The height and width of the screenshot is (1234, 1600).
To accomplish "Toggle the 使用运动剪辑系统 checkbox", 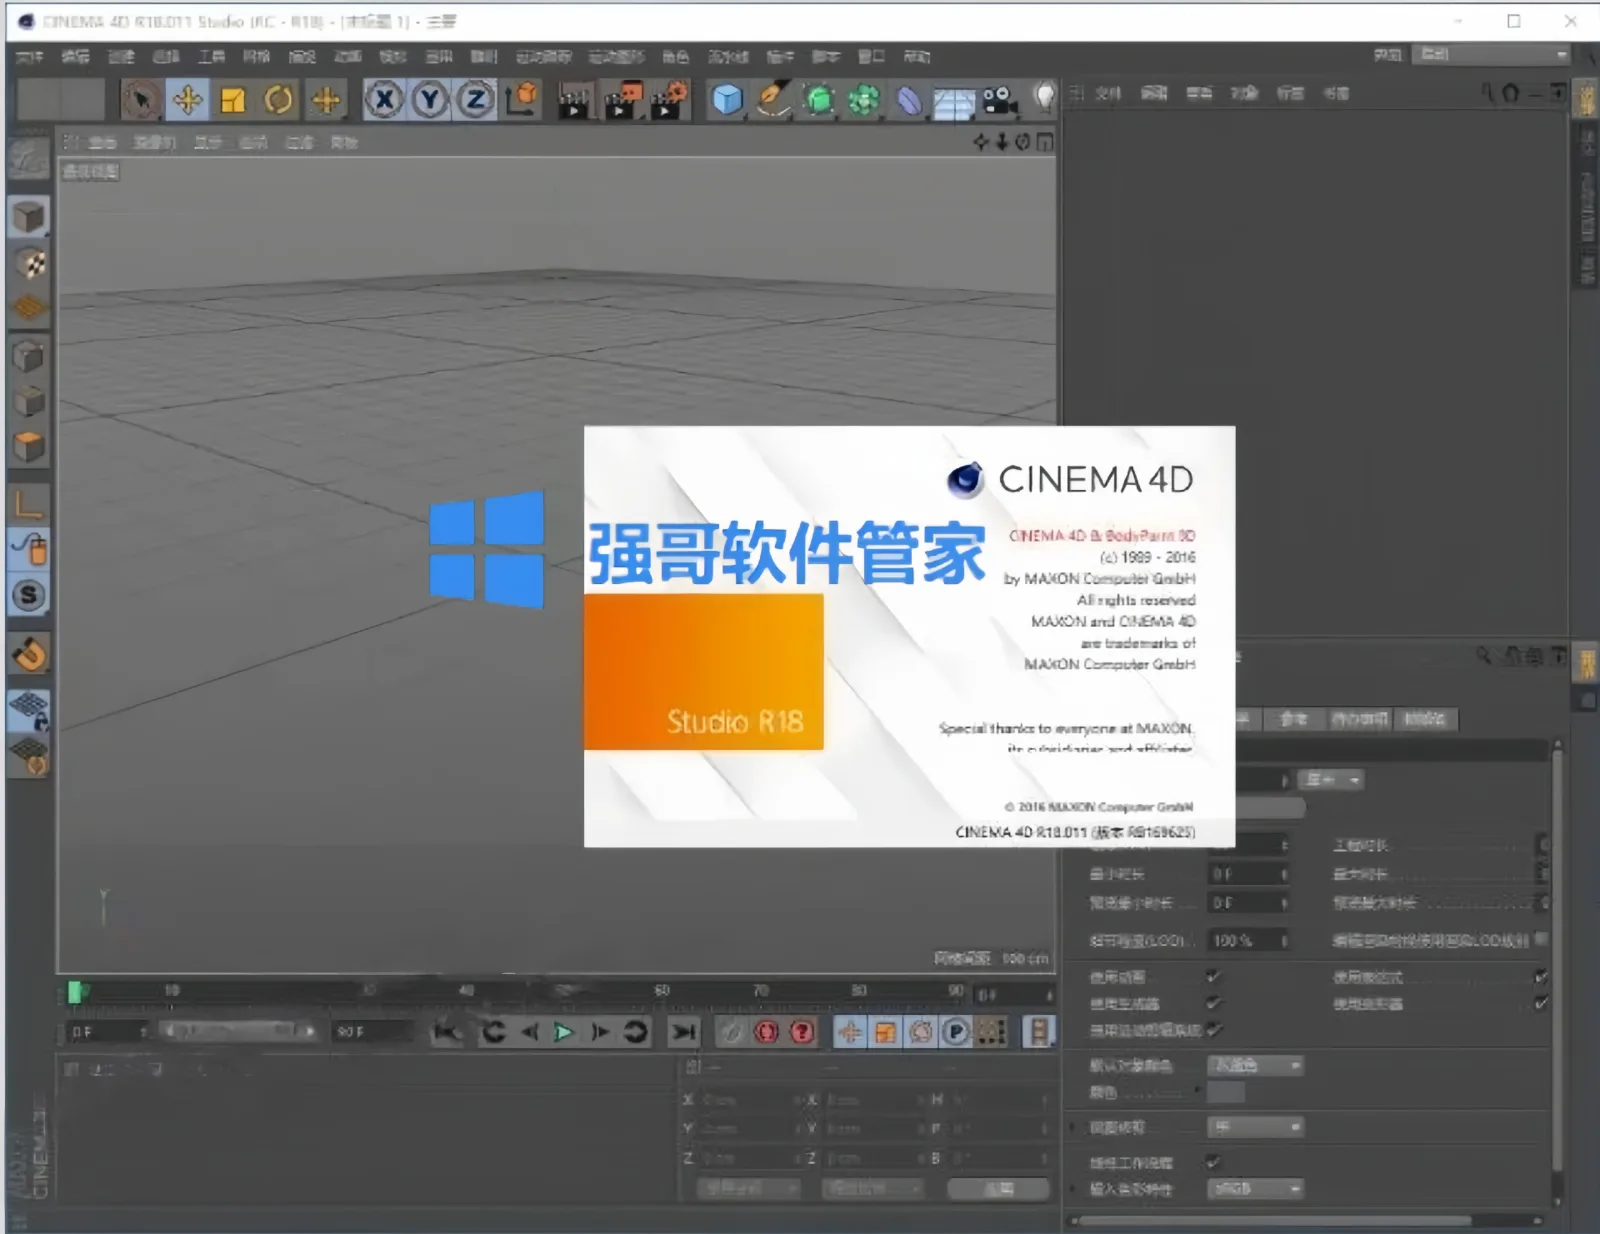I will coord(1213,1029).
